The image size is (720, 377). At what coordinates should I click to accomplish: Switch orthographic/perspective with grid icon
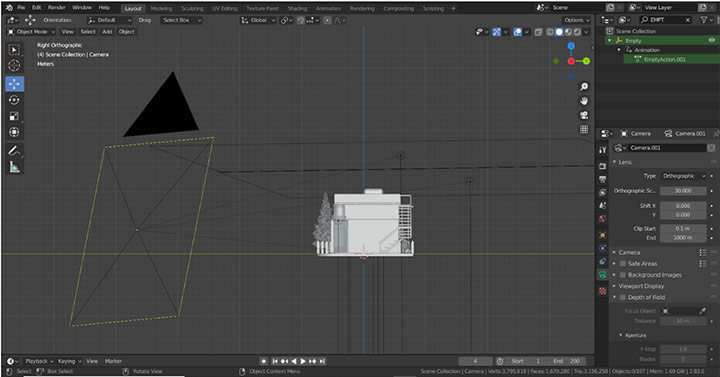(x=584, y=129)
